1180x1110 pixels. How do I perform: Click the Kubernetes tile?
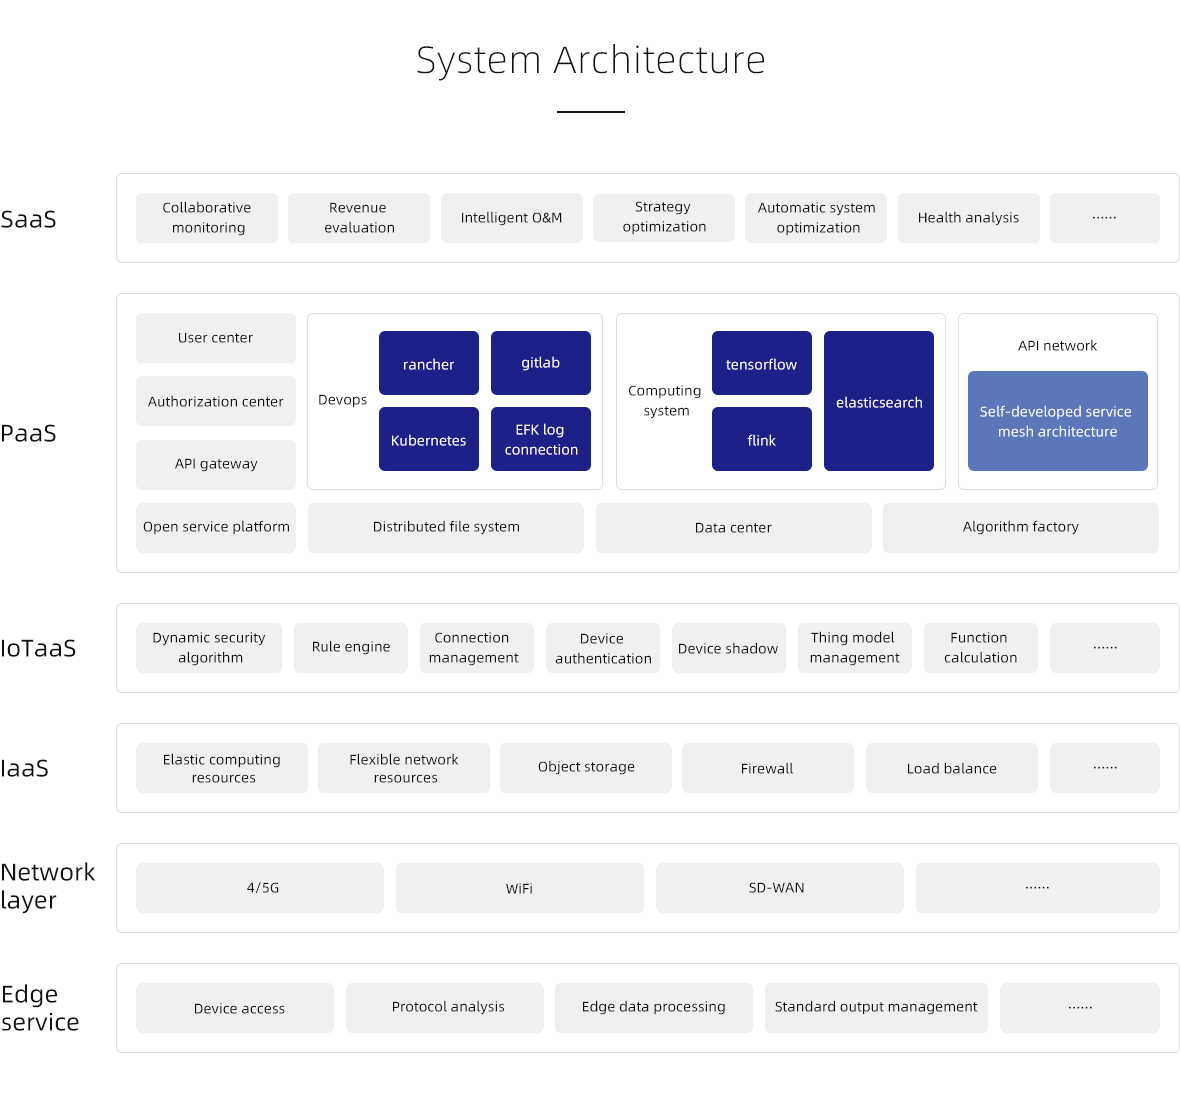(428, 439)
